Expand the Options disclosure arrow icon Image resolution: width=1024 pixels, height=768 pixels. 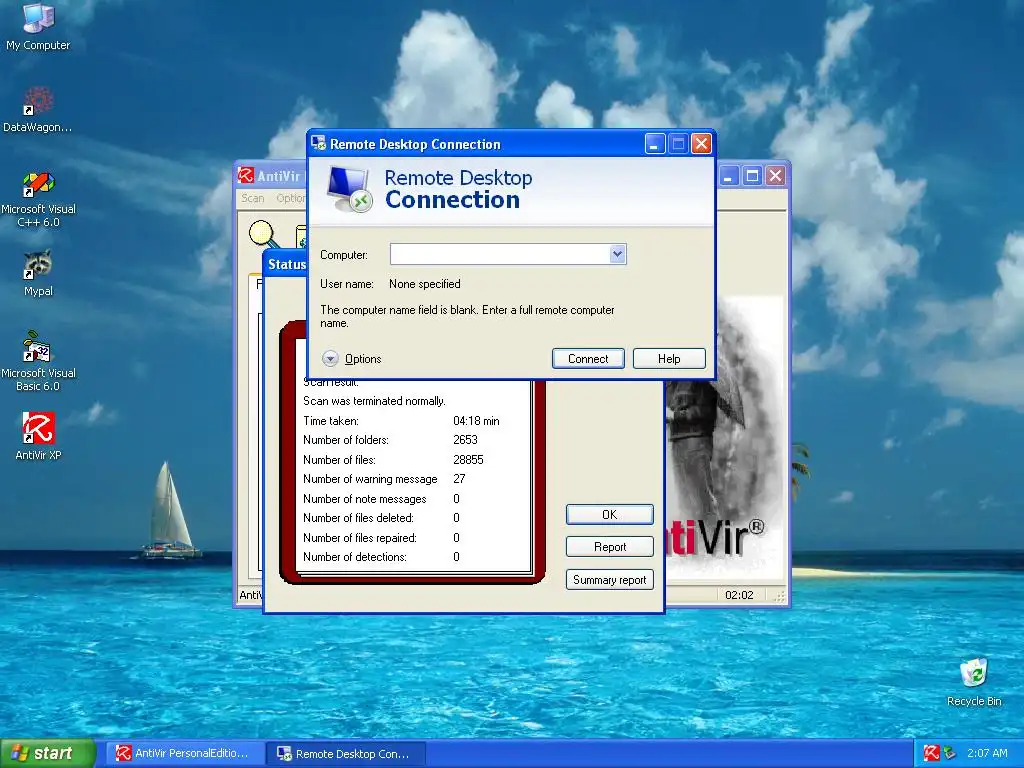(330, 359)
